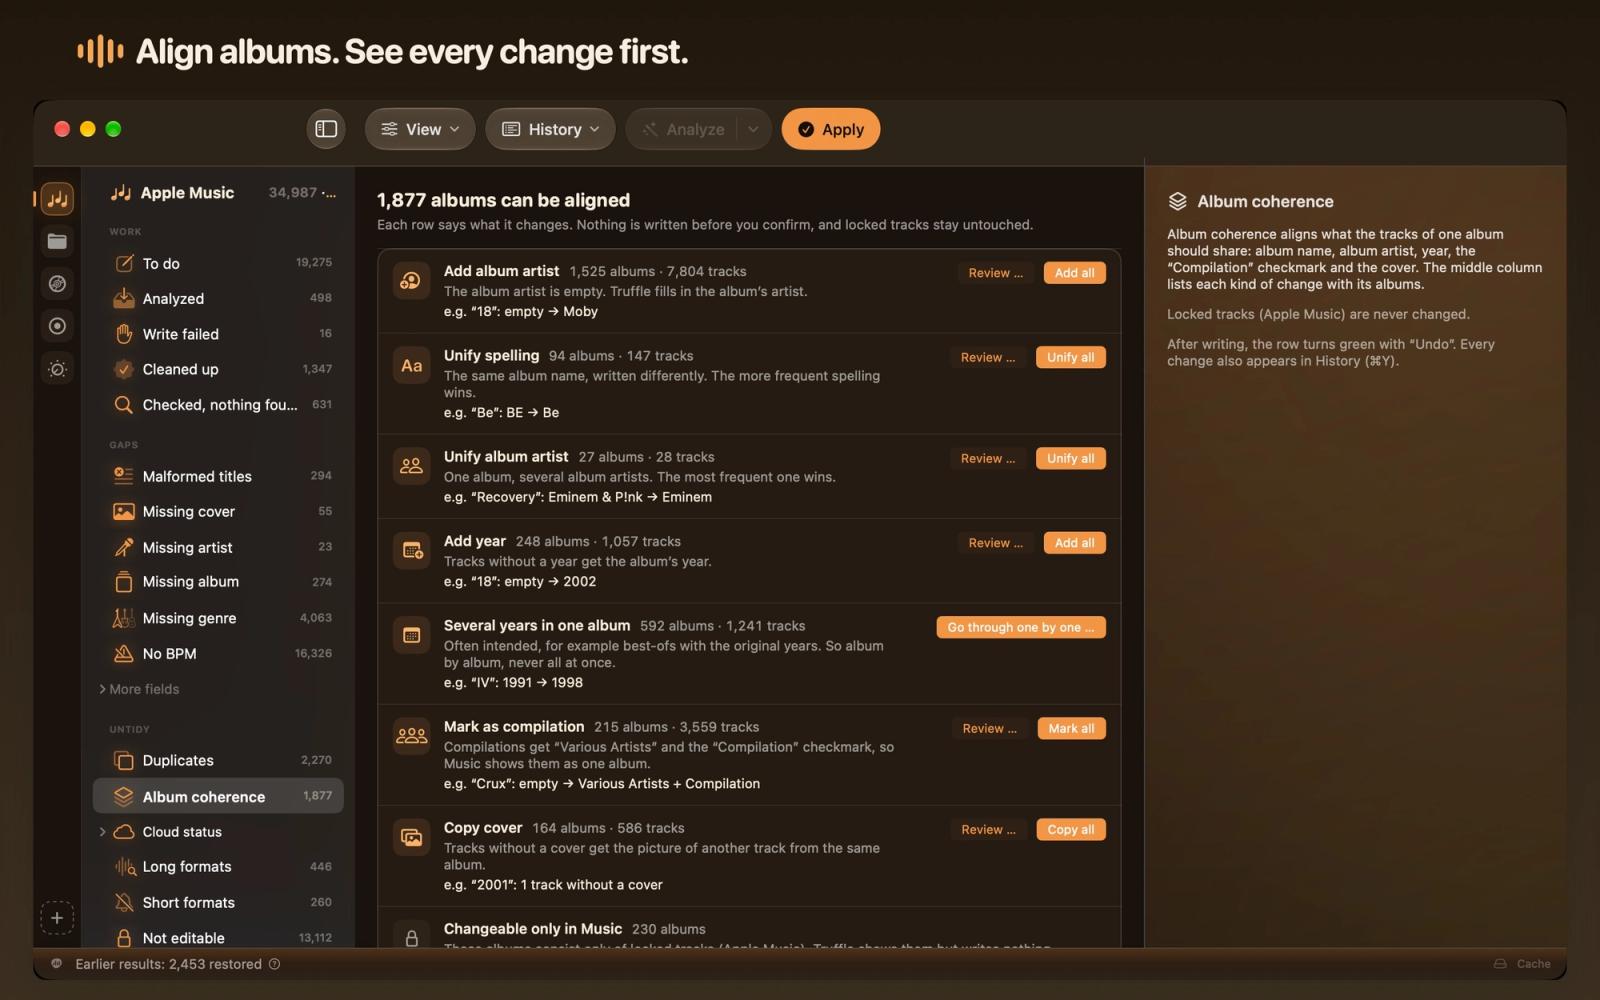Click the No BPM metronome icon

click(x=123, y=654)
